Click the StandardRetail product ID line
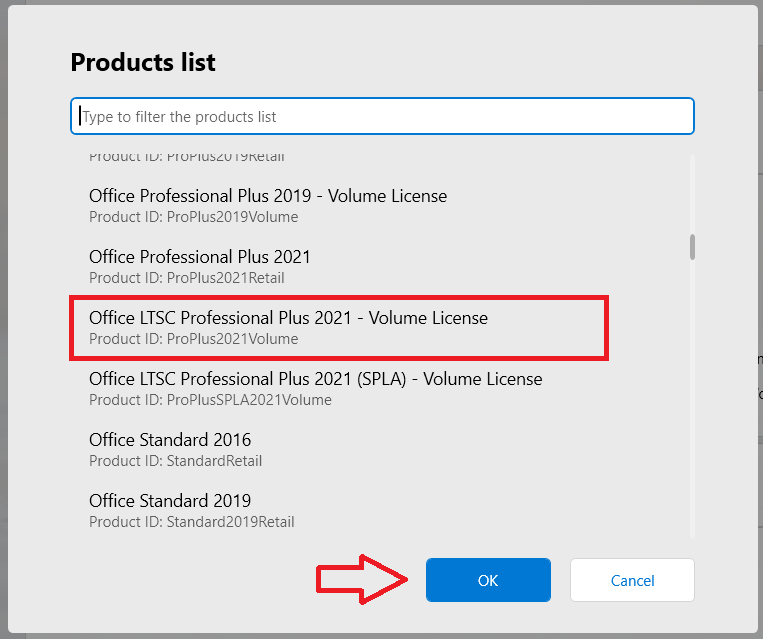763x639 pixels. point(176,461)
